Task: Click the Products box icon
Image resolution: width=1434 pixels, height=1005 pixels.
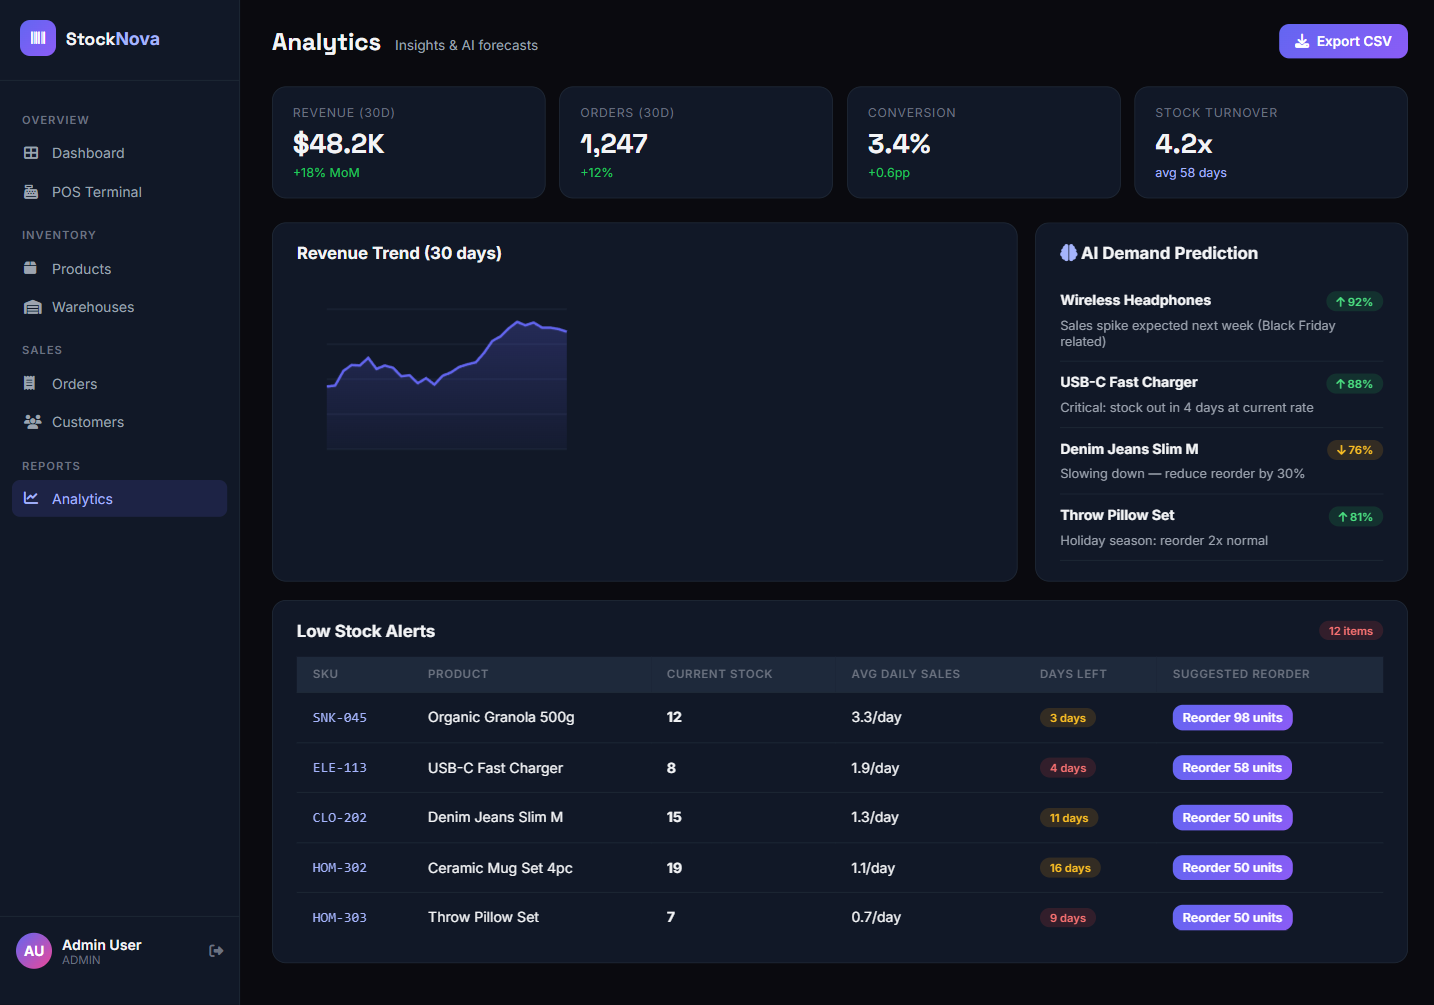Action: click(31, 269)
